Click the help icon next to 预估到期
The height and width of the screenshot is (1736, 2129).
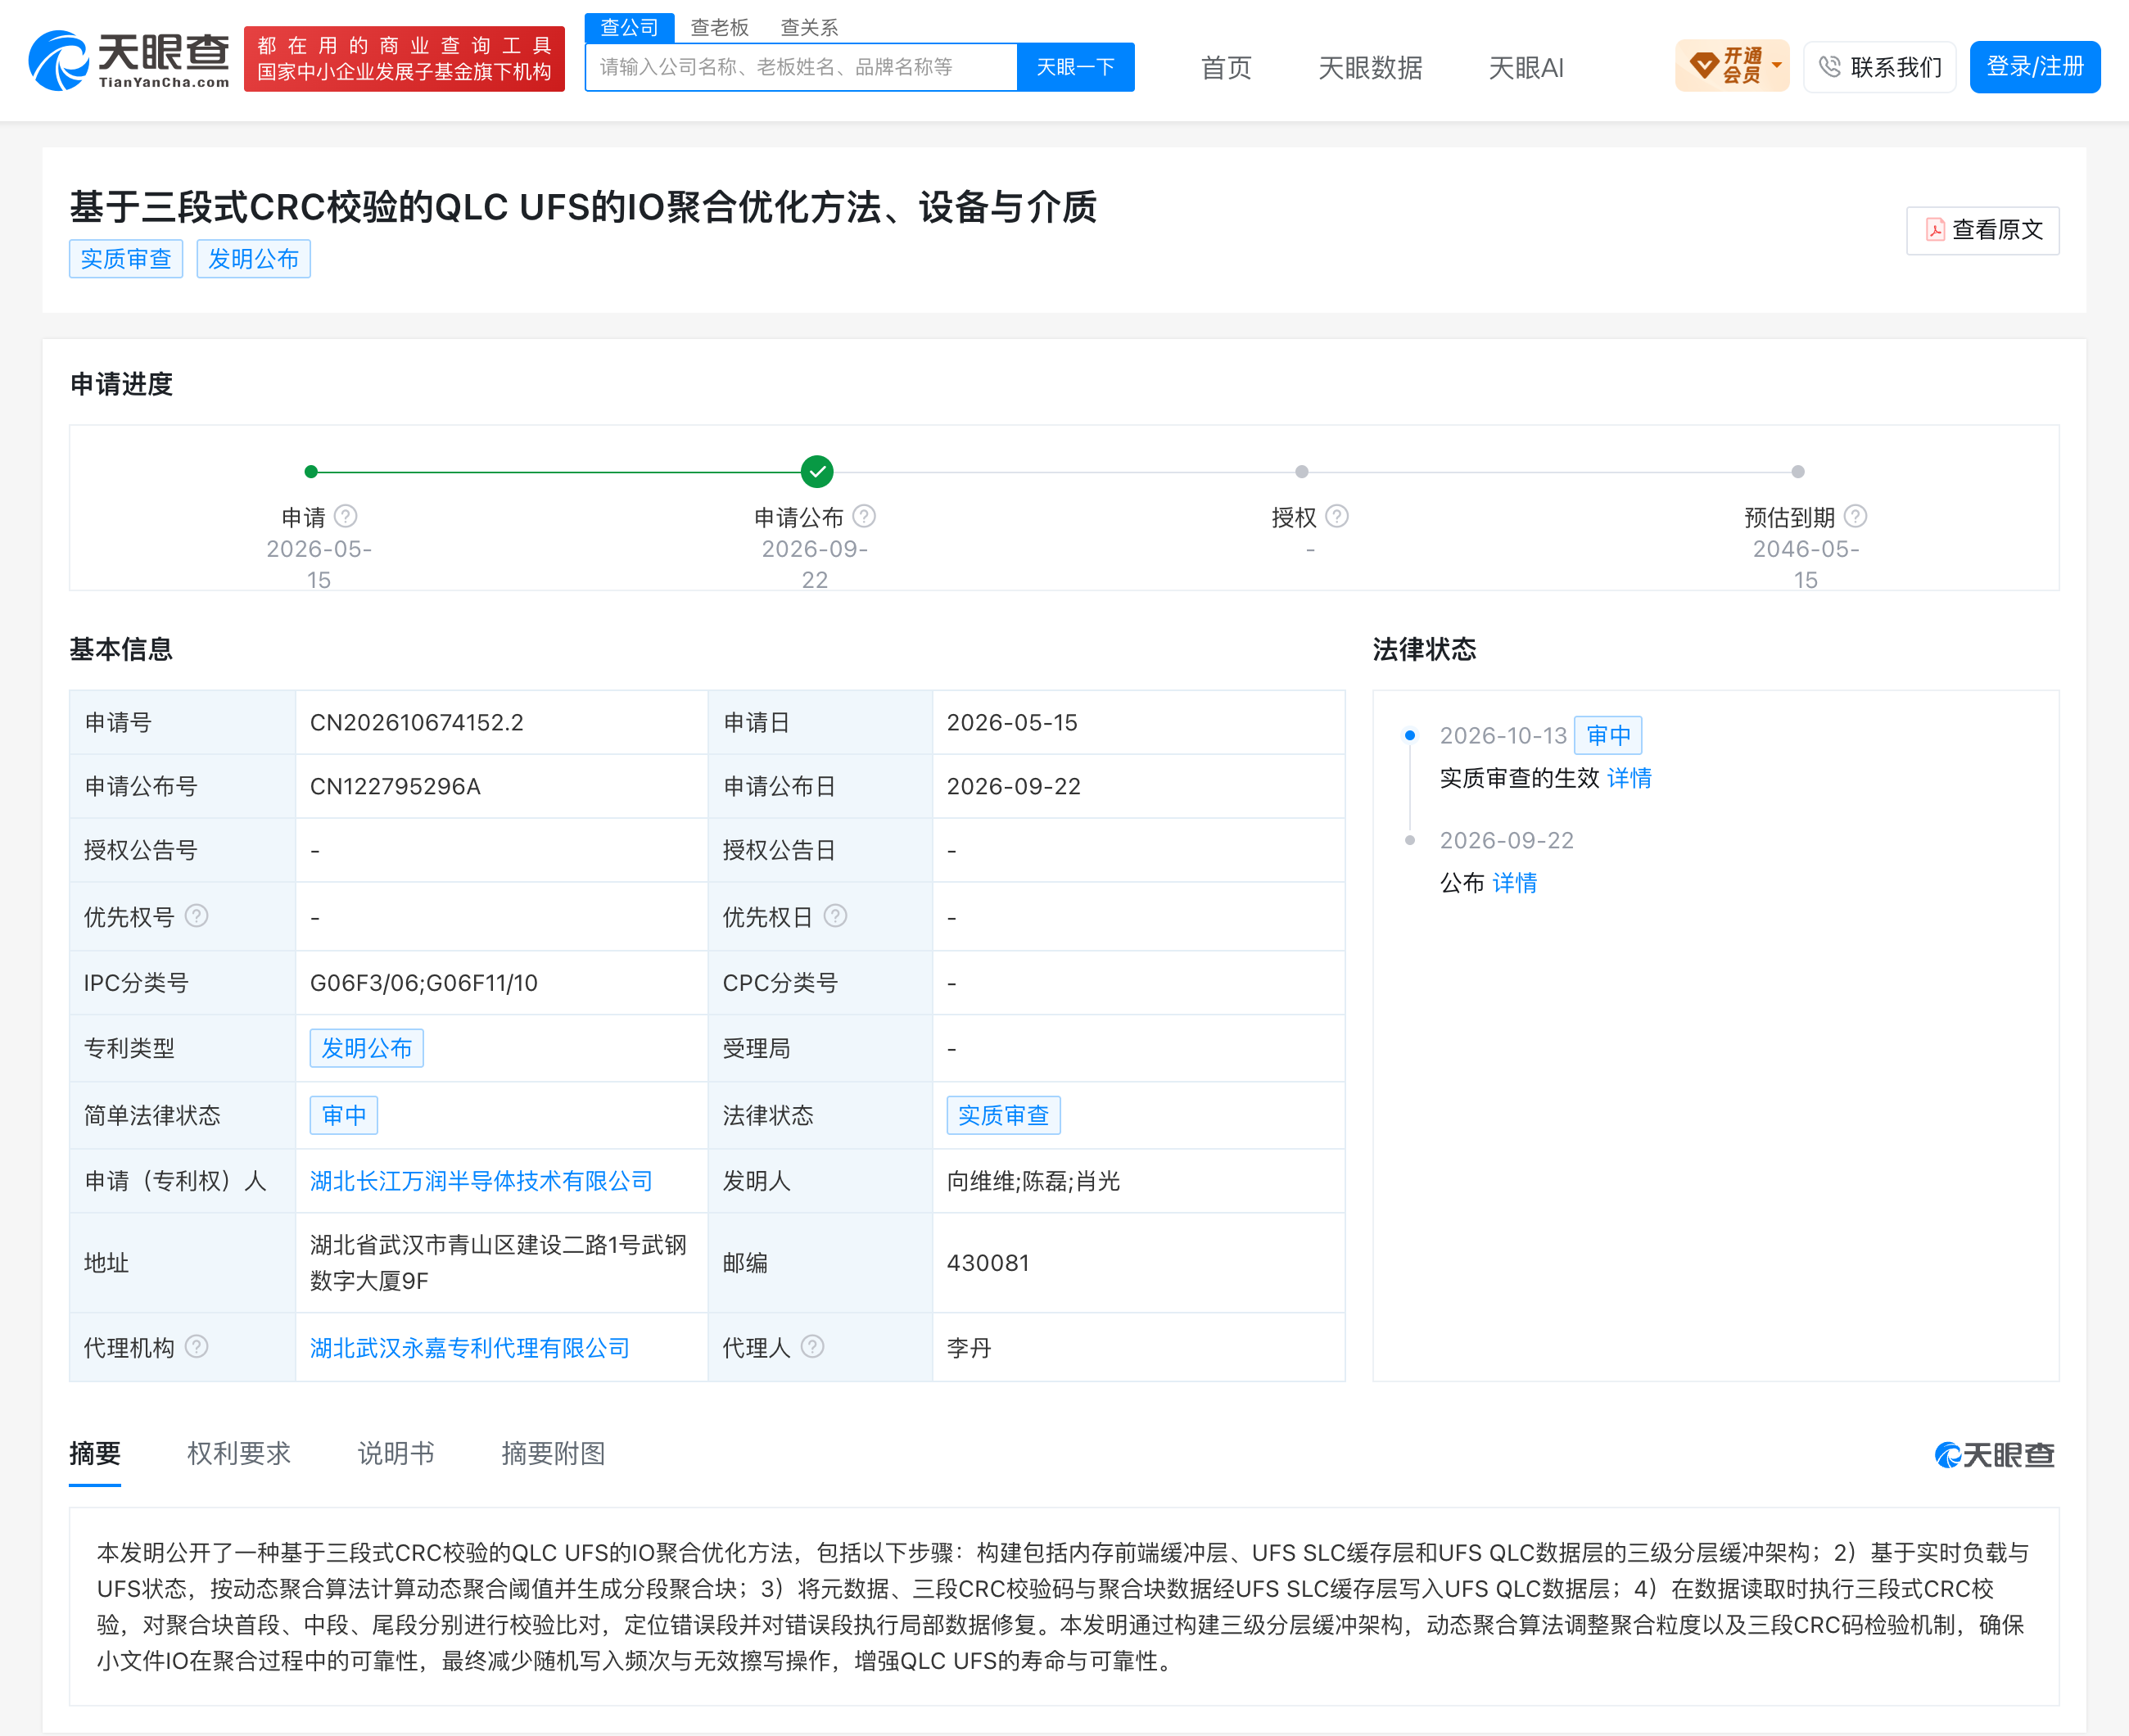tap(1856, 516)
